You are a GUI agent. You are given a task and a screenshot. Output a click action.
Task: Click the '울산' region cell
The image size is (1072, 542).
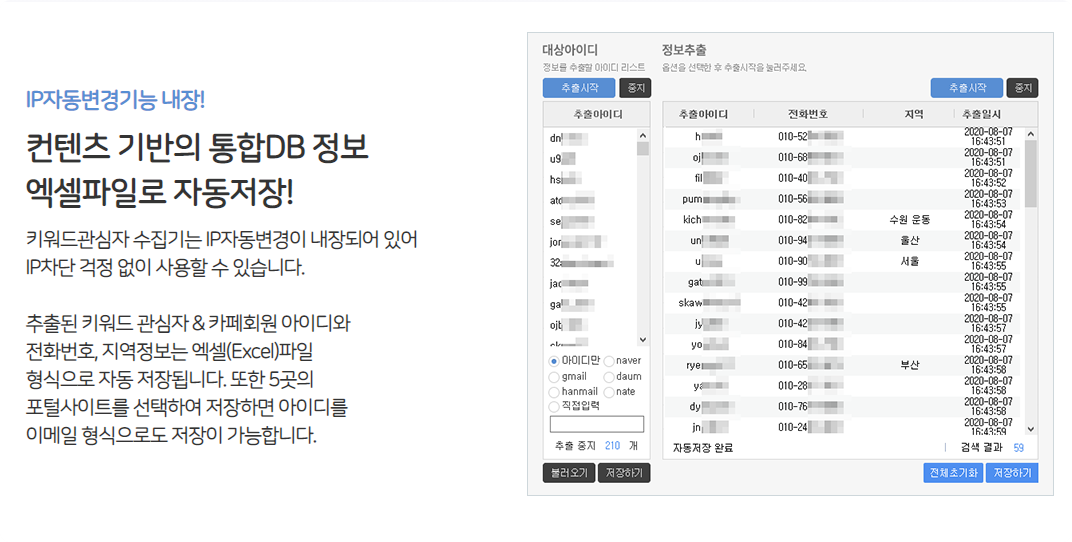point(910,241)
